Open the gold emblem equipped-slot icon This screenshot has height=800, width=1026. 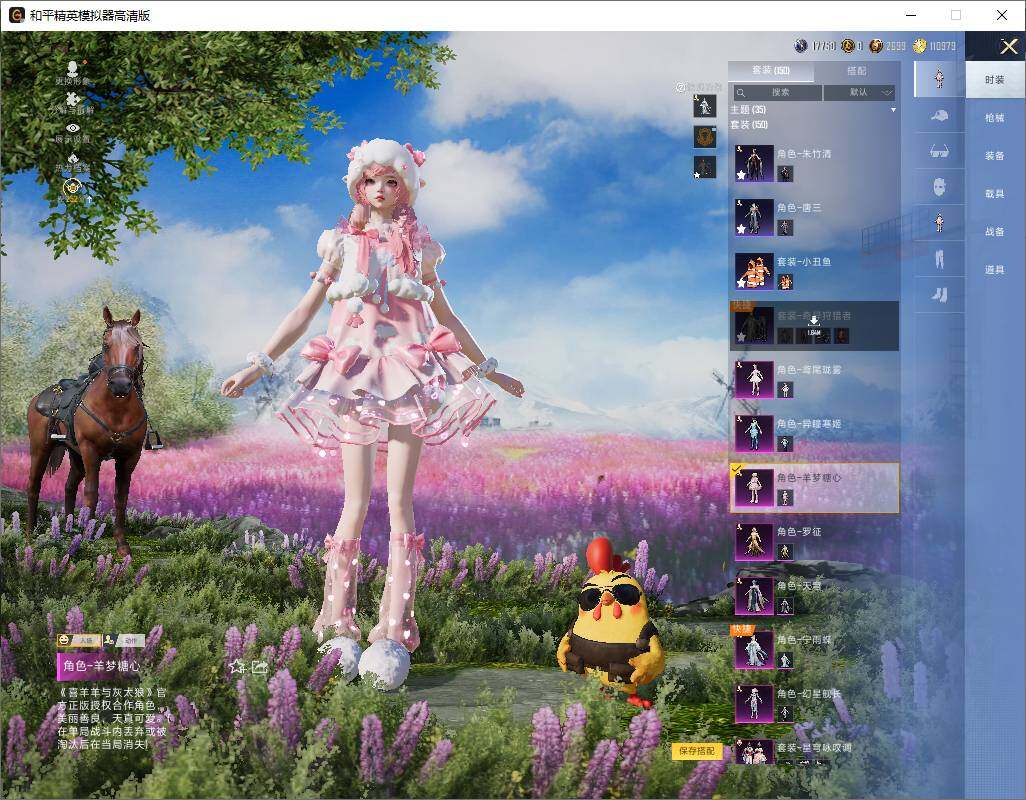coord(705,137)
